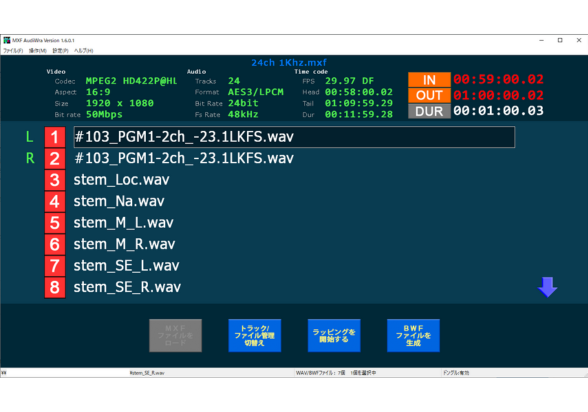Click the red track 7 number badge
Screen dimensions: 588x412
pos(55,266)
